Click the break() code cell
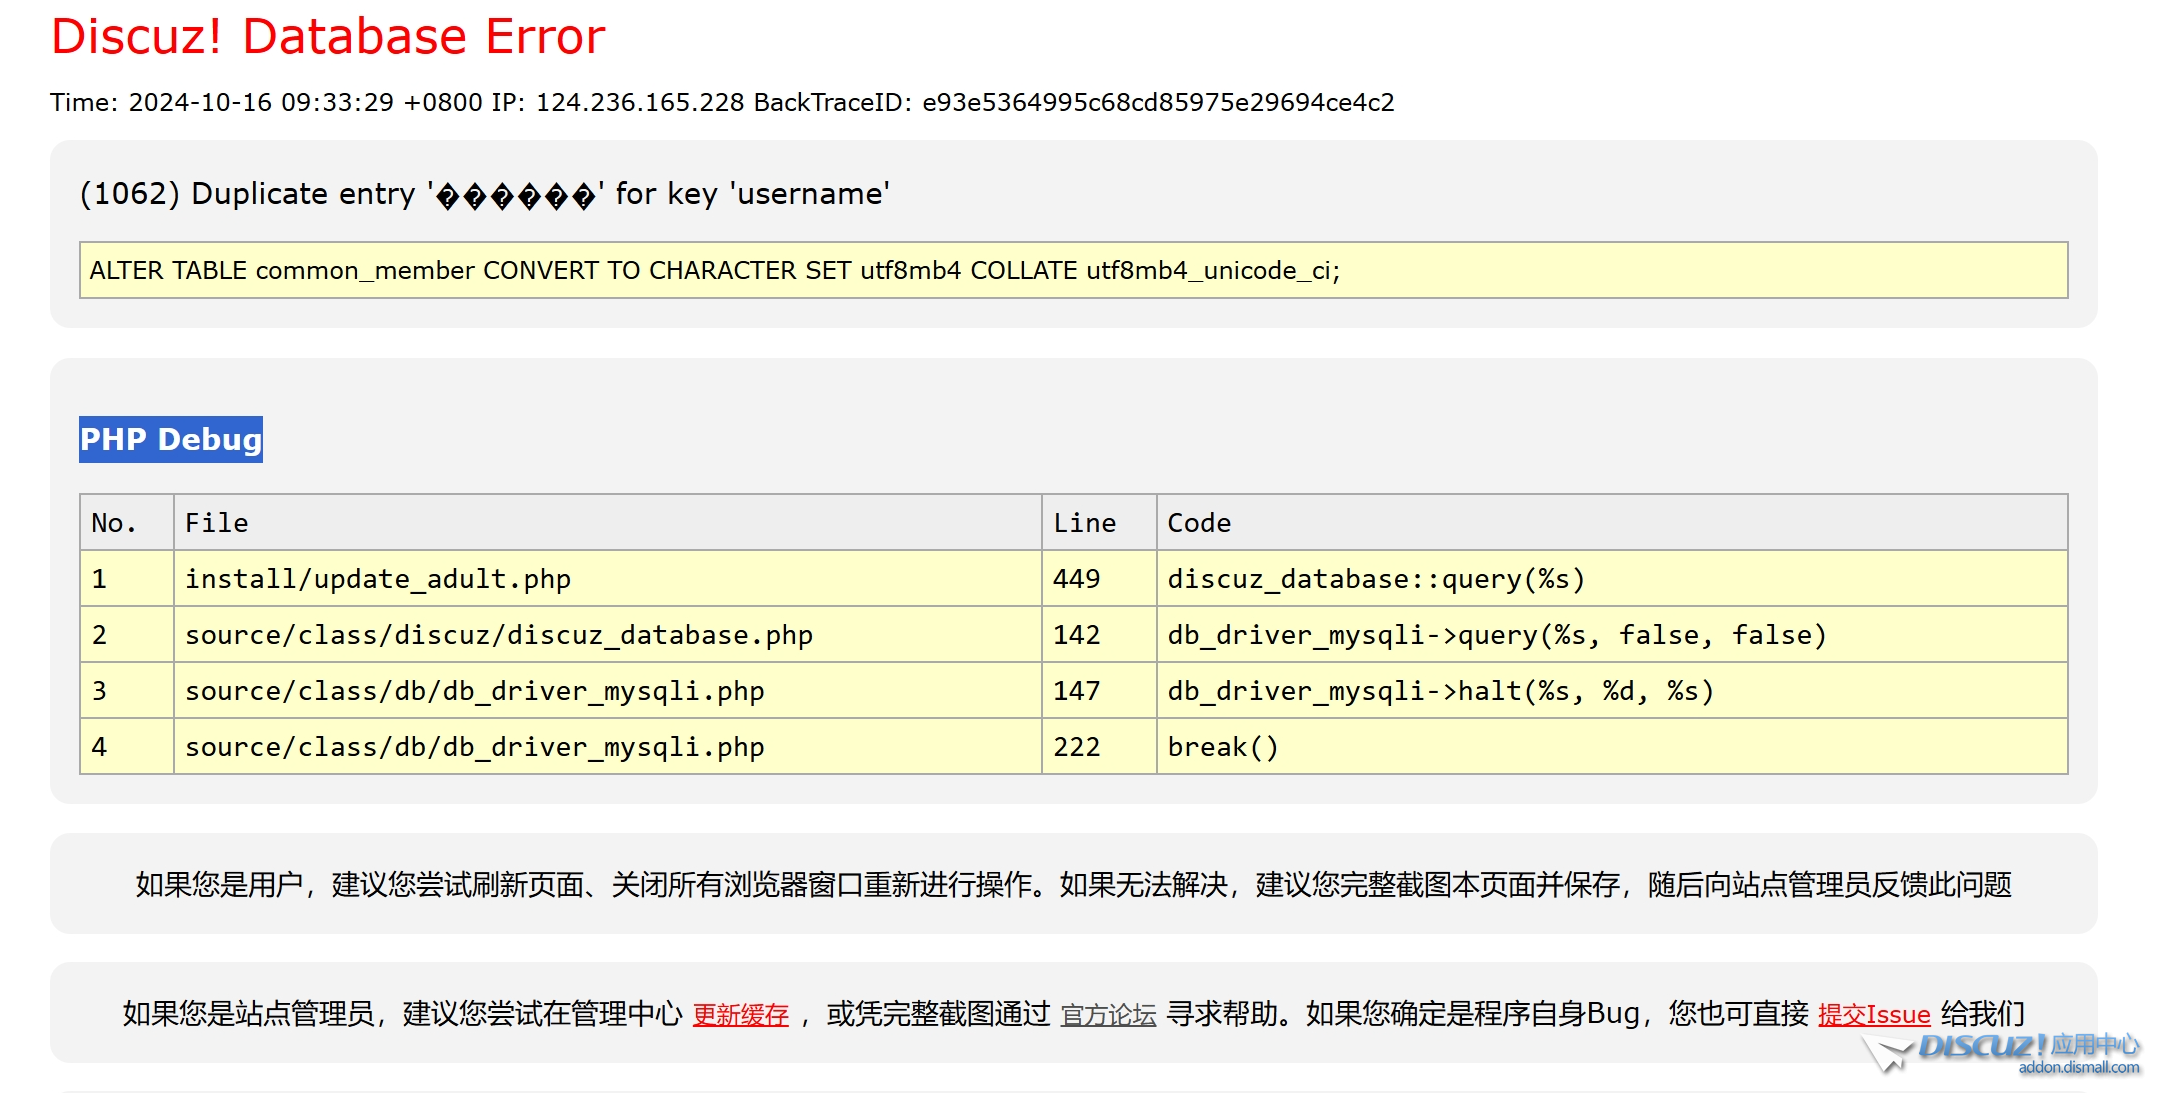Screen dimensions: 2158x1093 pyautogui.click(x=1222, y=747)
